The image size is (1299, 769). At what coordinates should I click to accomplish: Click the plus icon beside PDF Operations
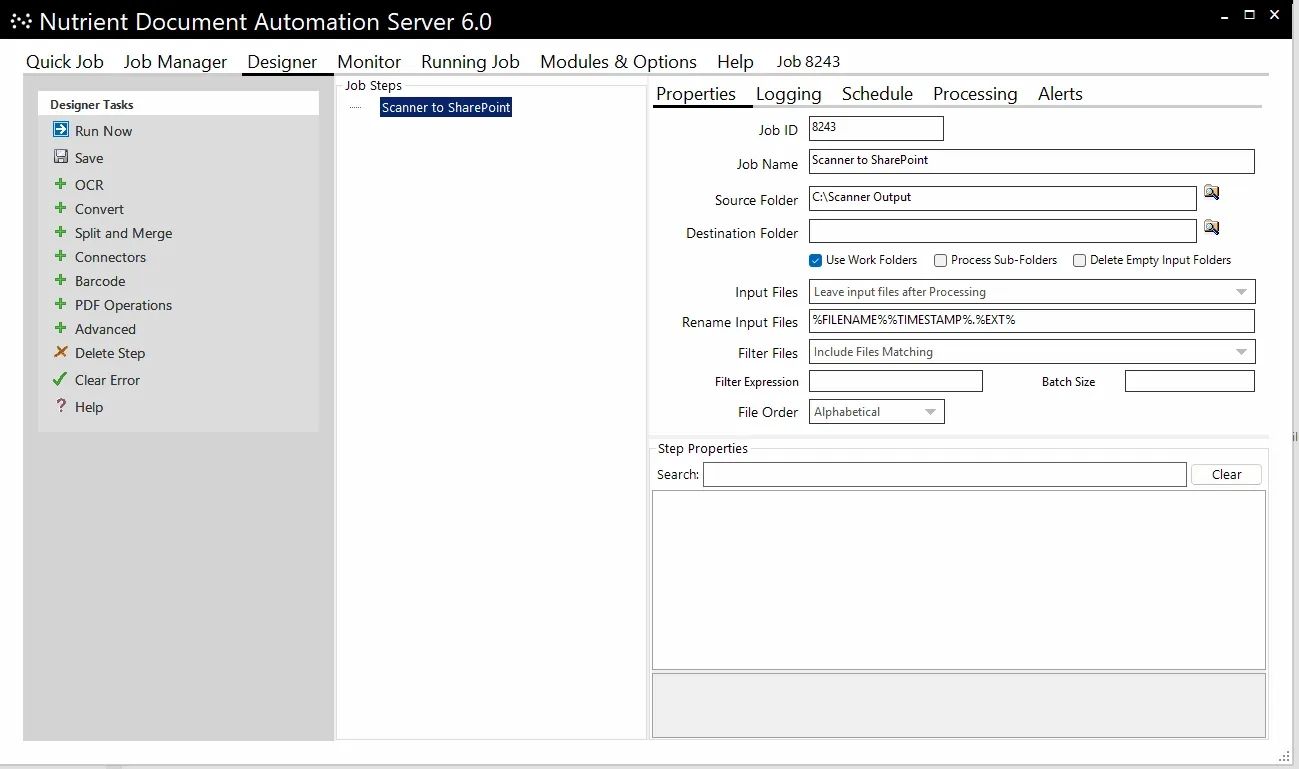(61, 304)
